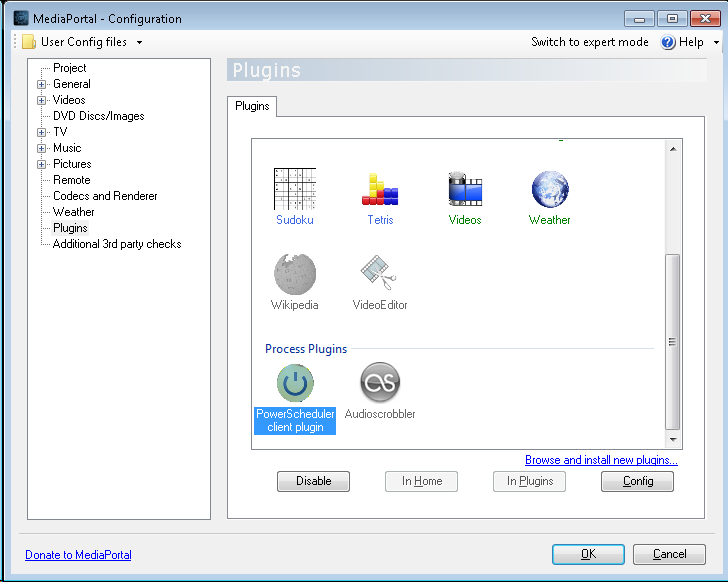Click the Audioscrobbler plugin label
Viewport: 728px width, 582px height.
tap(380, 414)
